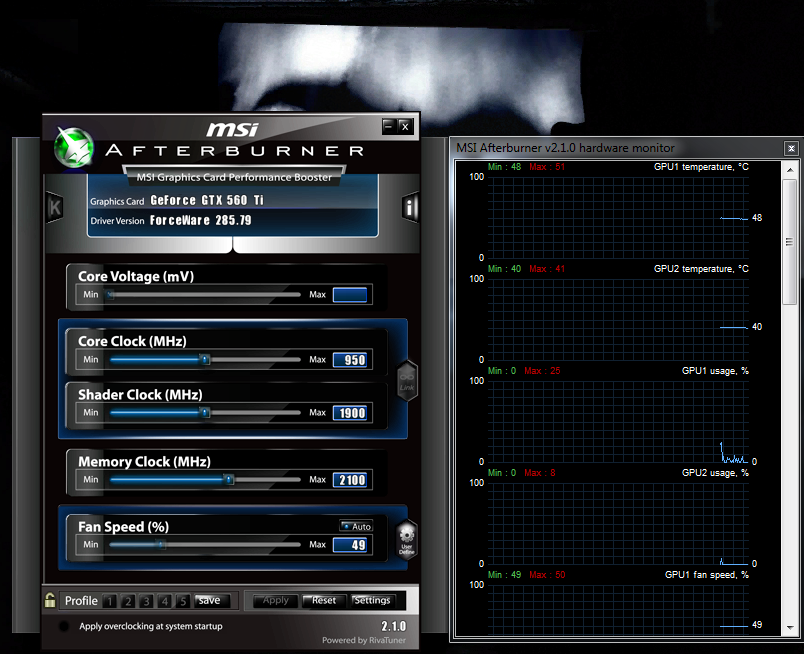Save the current profile
The image size is (804, 654).
210,601
